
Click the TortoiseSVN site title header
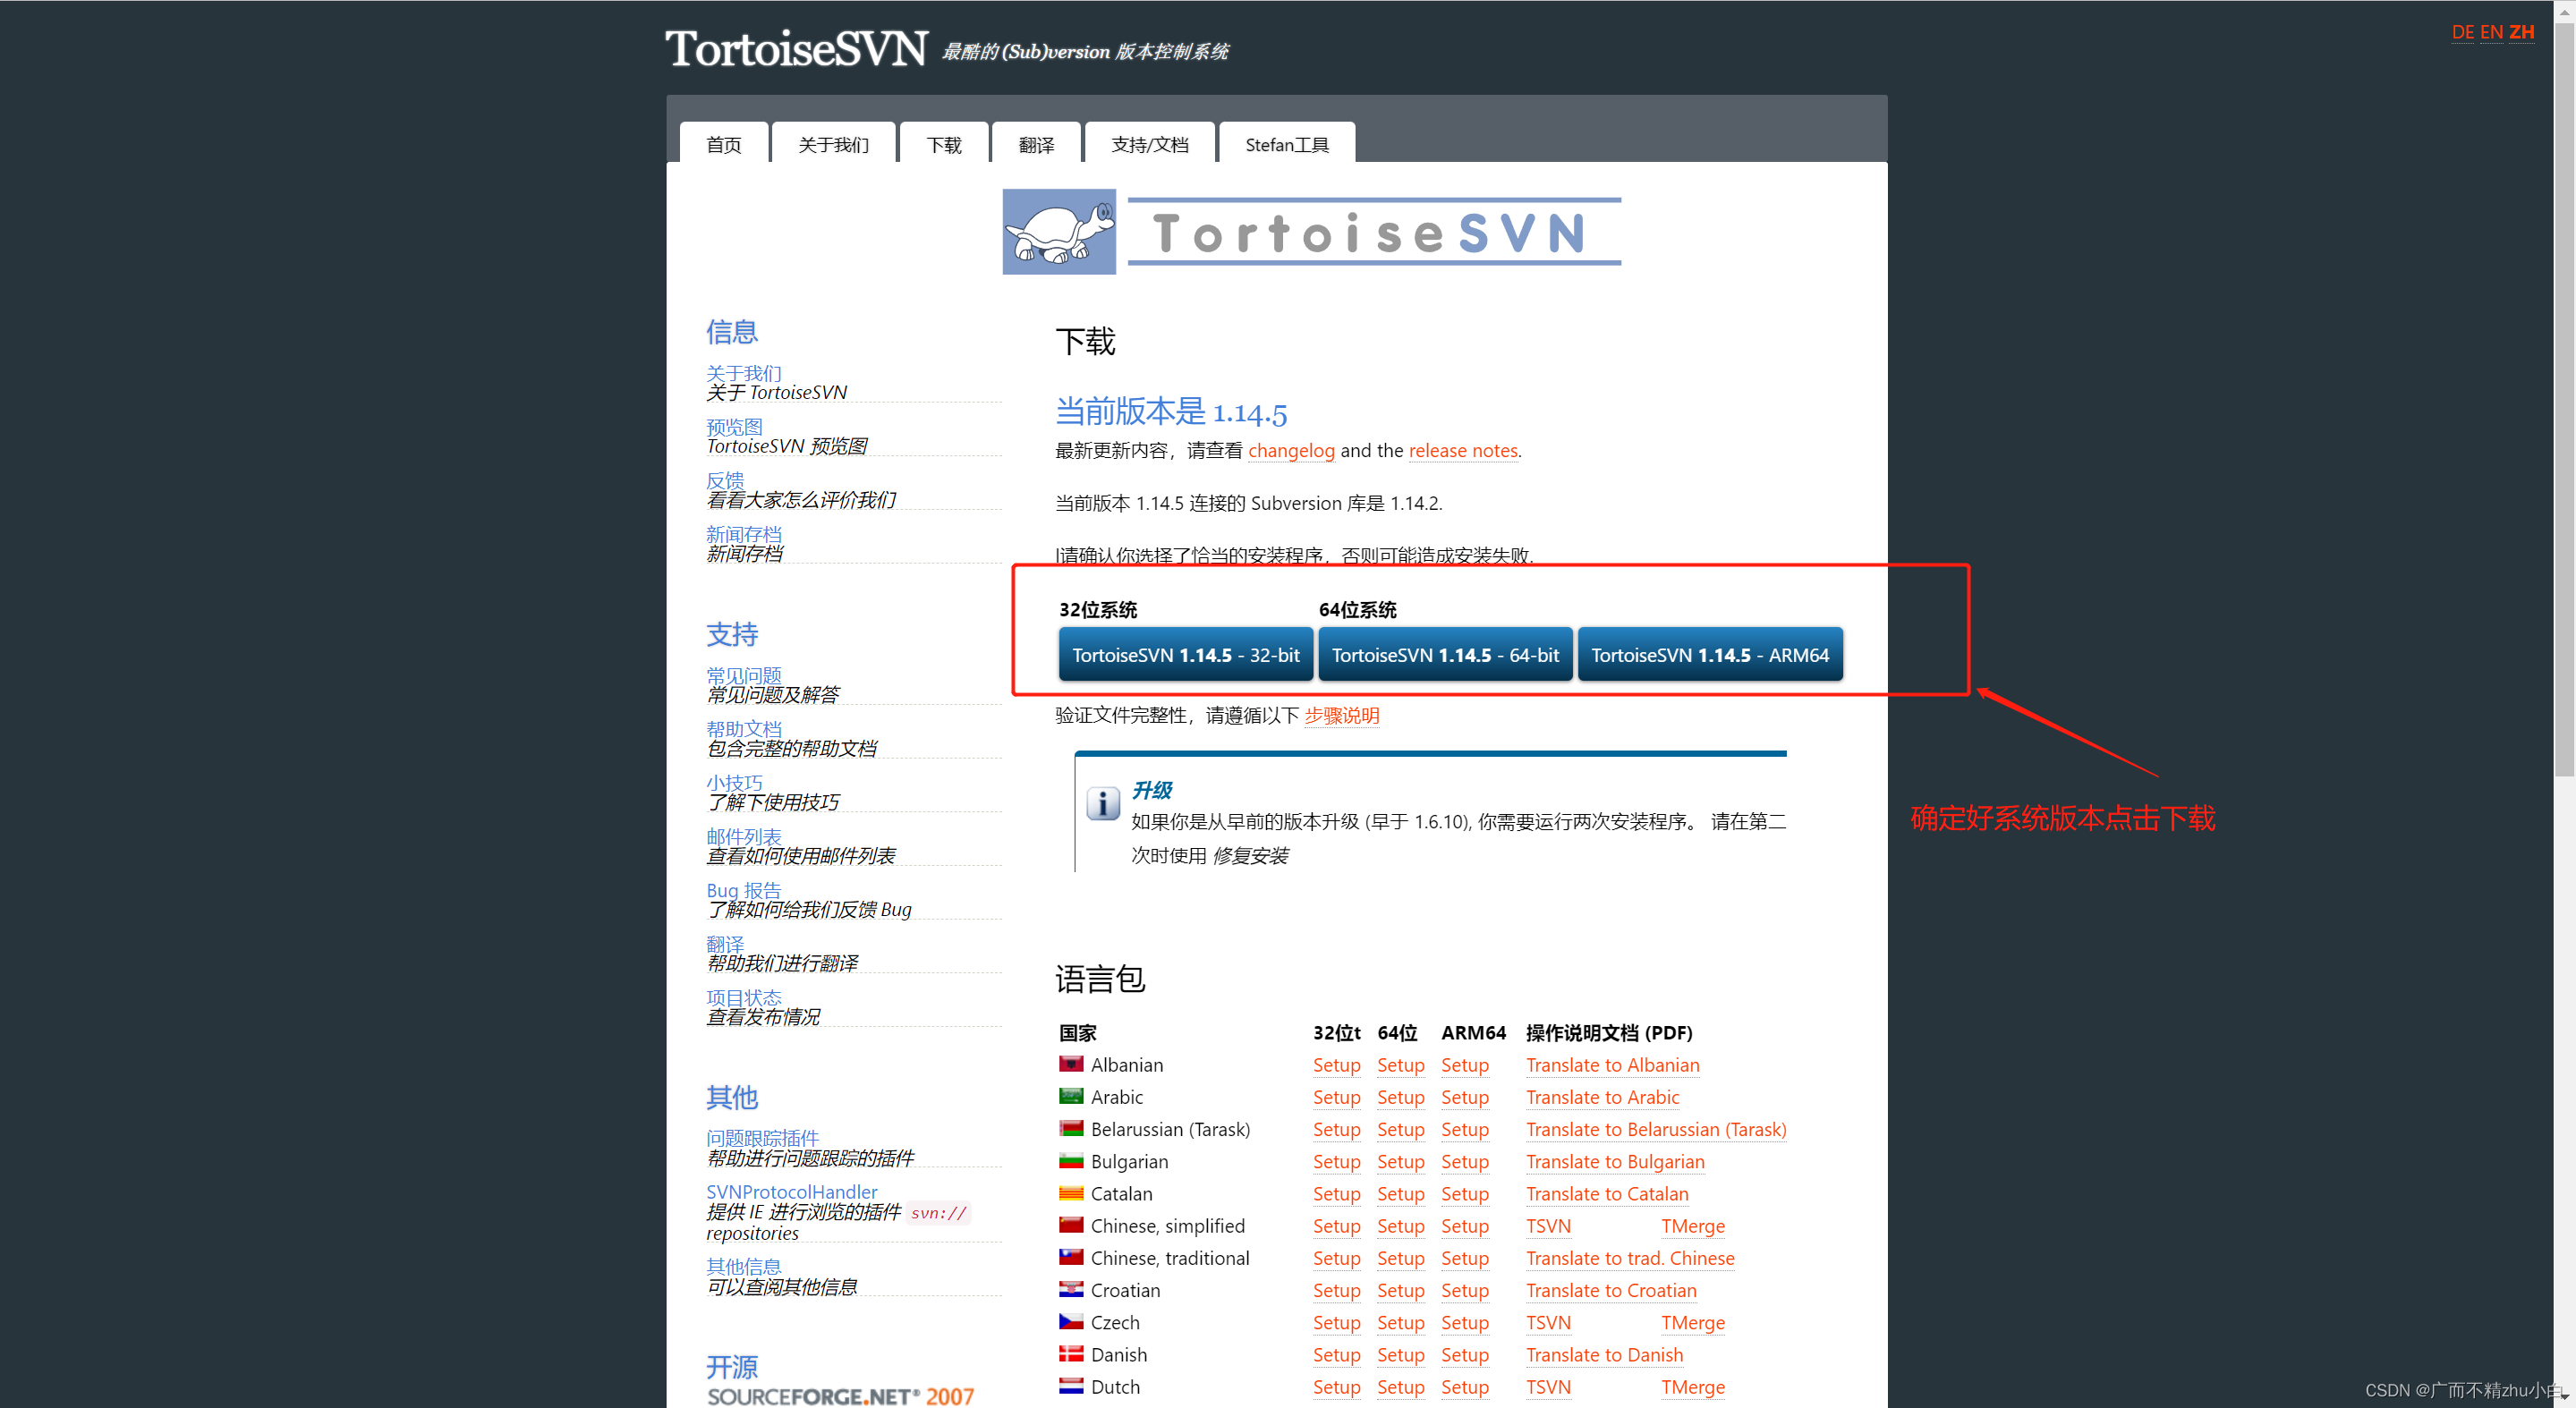796,48
